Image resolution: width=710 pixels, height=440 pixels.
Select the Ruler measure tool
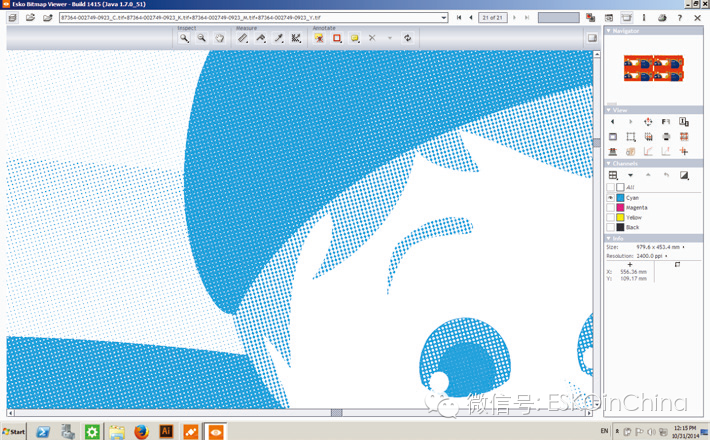coord(243,38)
